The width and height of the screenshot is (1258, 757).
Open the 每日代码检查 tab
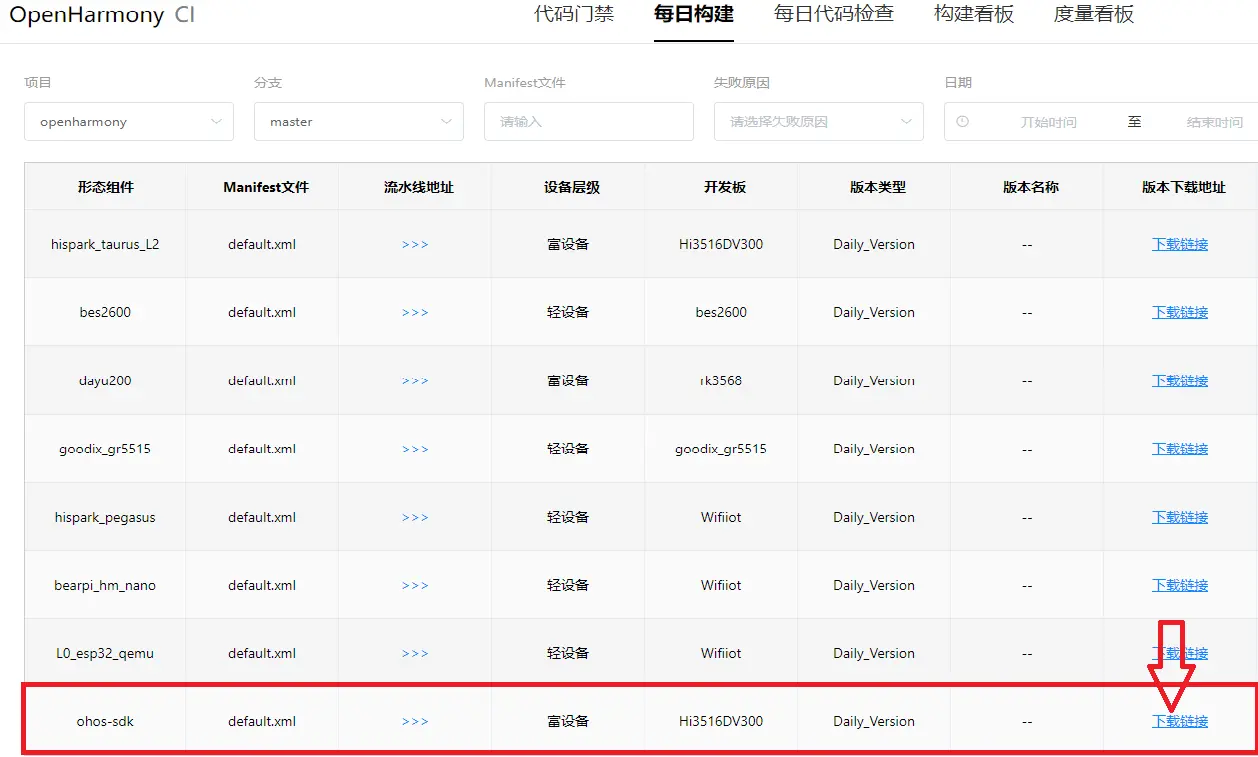pyautogui.click(x=834, y=14)
